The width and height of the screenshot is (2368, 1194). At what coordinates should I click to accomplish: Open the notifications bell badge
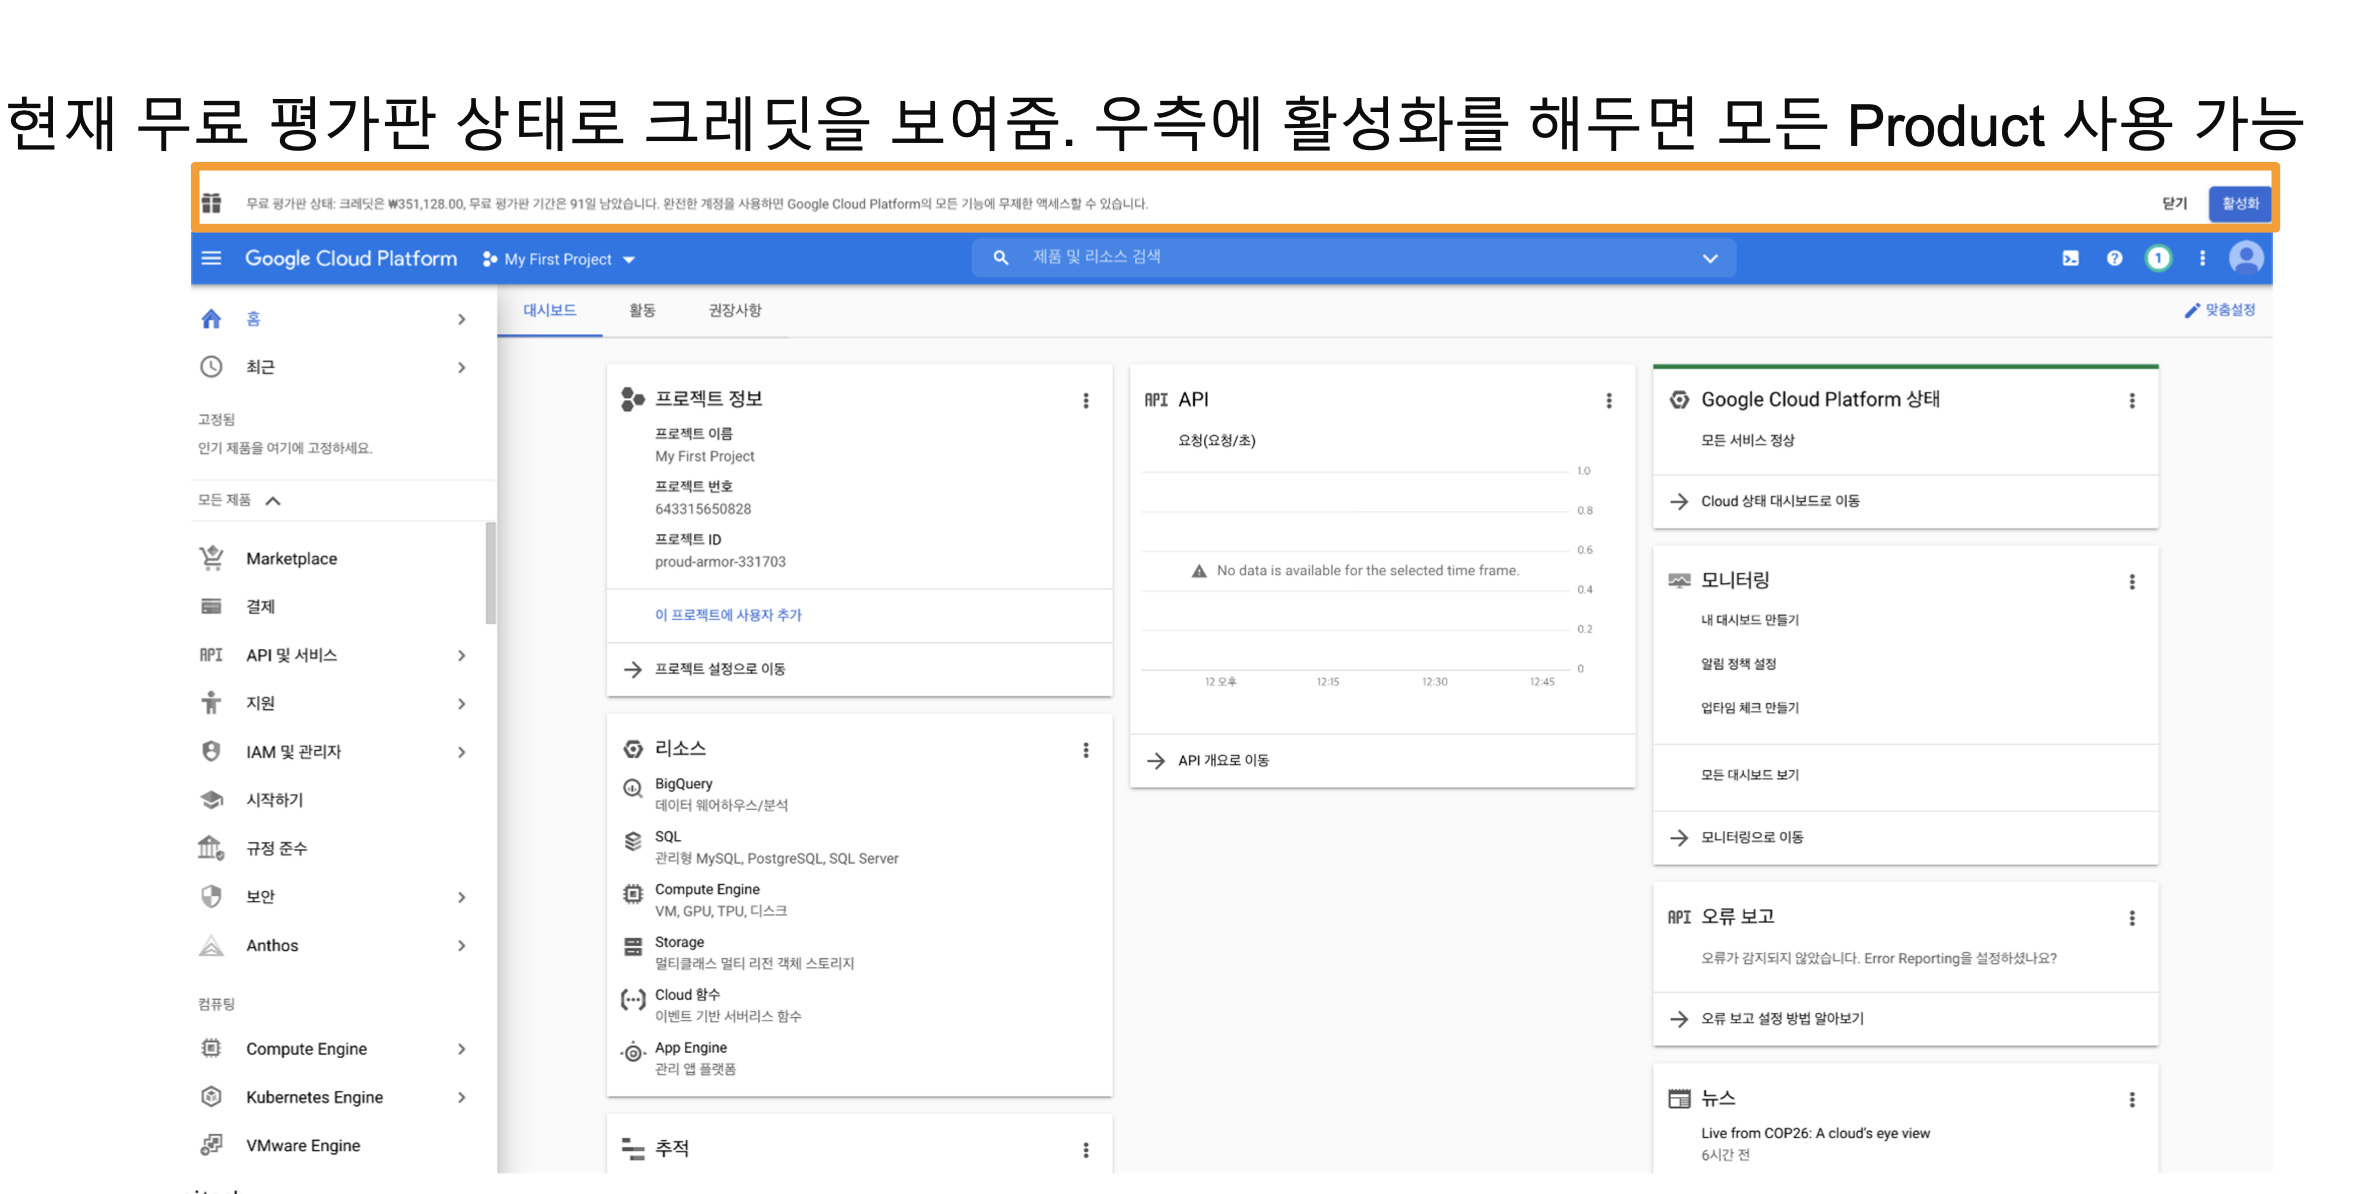point(2158,258)
